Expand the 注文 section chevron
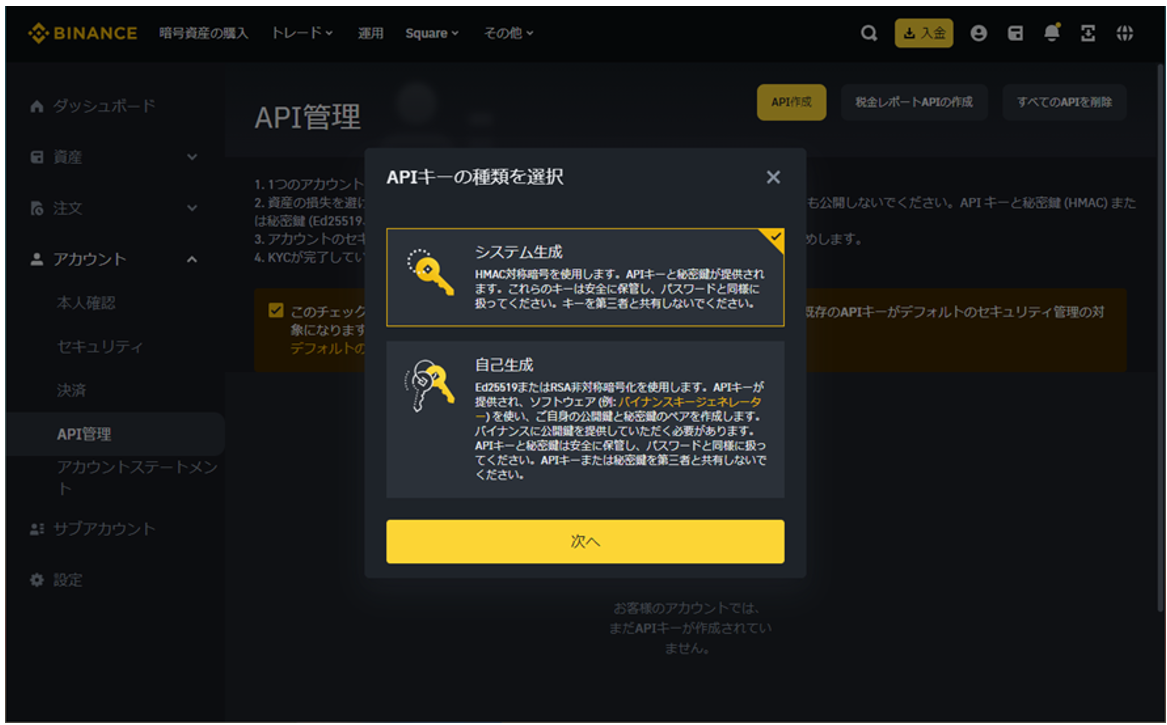1167x725 pixels. coord(192,208)
